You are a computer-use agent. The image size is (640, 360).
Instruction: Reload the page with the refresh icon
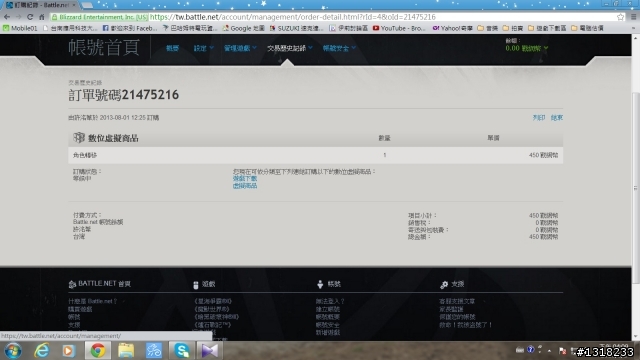tap(30, 17)
